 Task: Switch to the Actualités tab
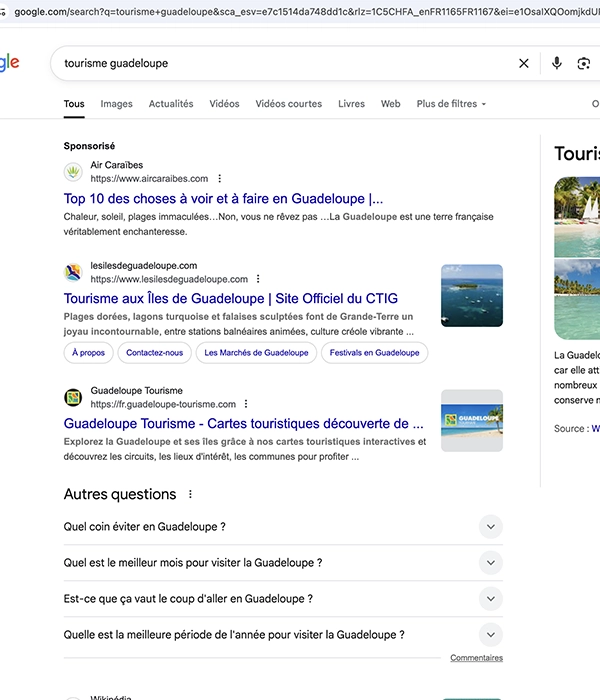171,104
